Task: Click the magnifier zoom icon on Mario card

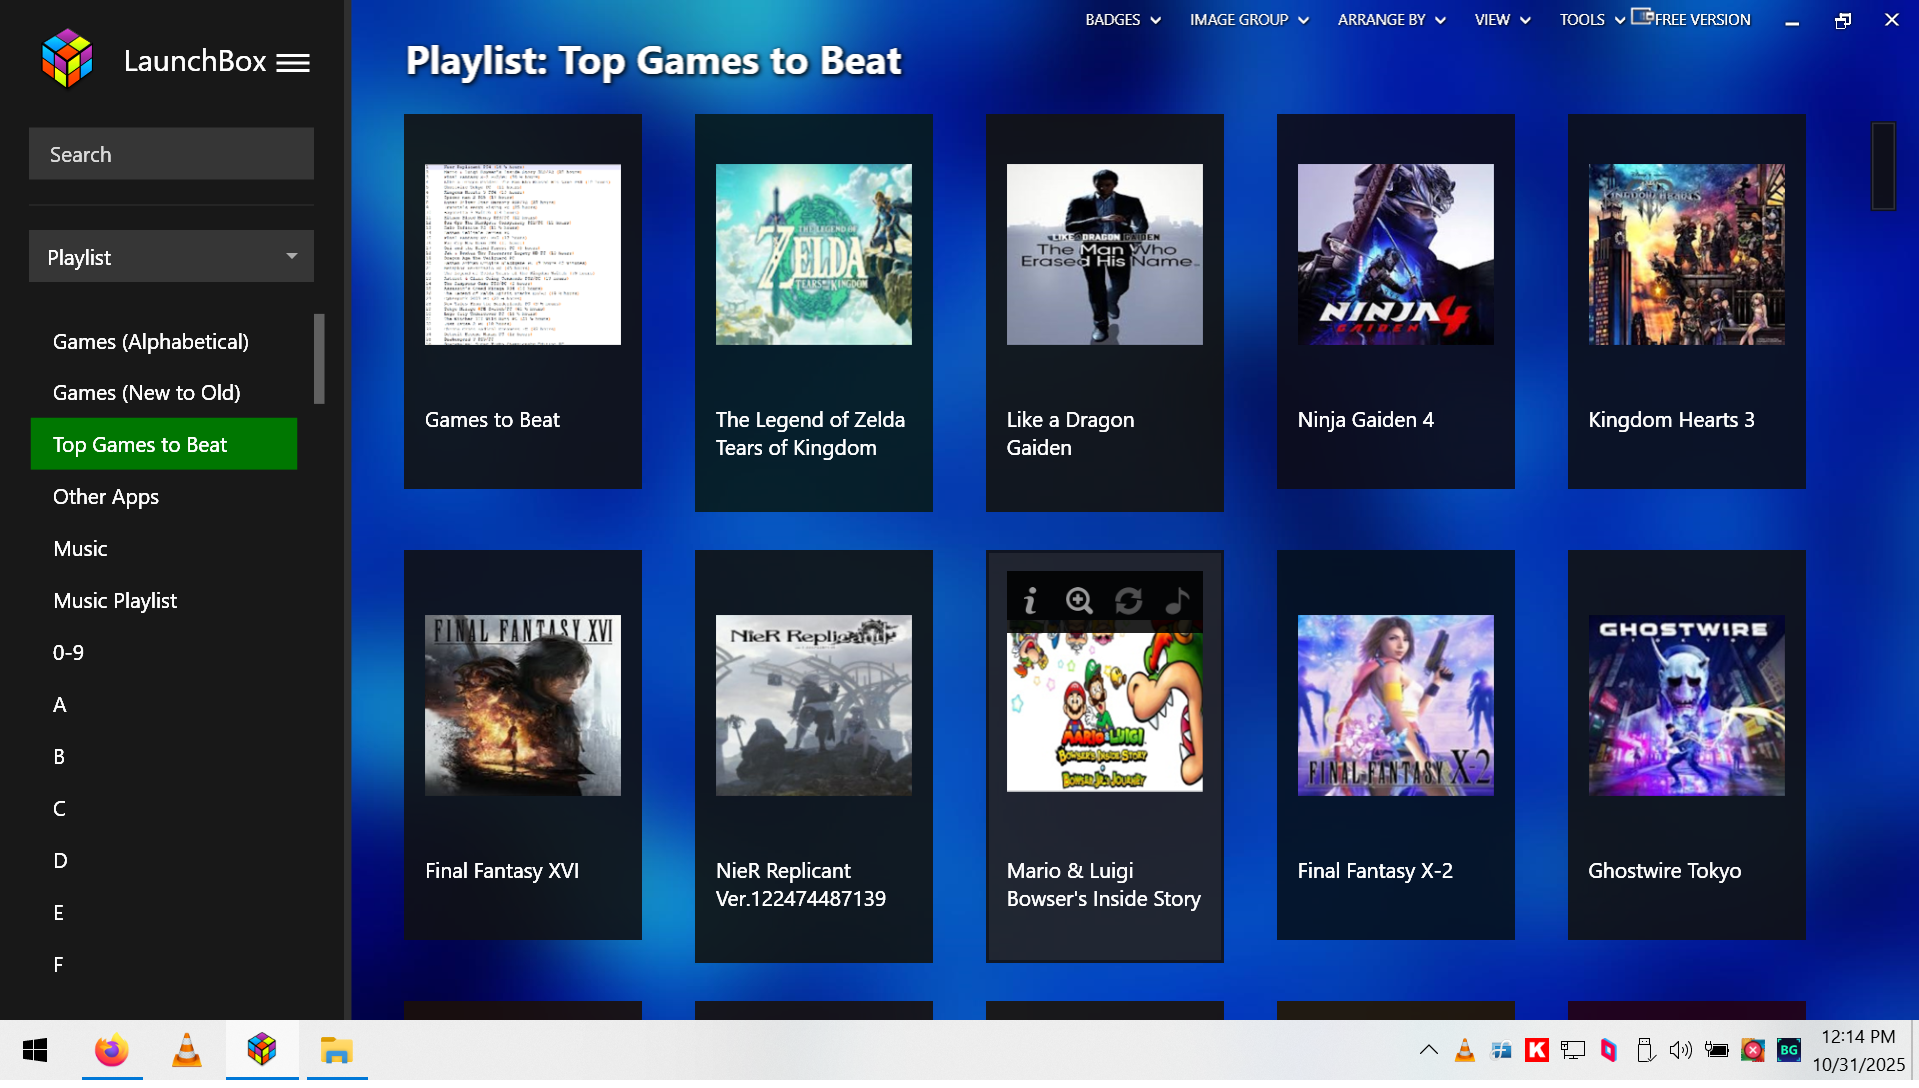Action: [x=1079, y=600]
